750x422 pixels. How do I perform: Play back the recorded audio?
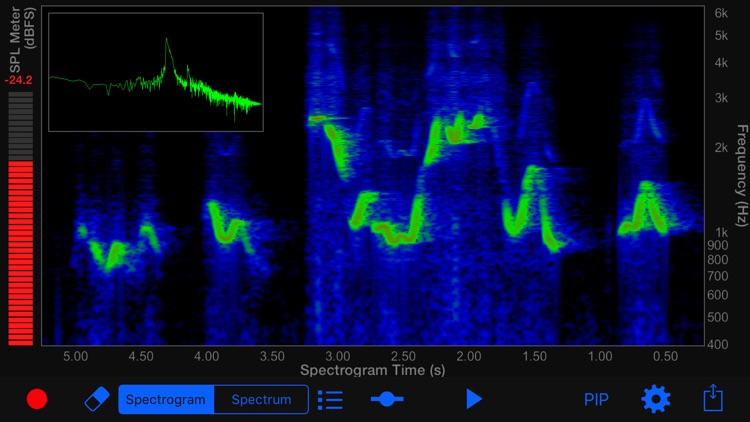[x=474, y=399]
